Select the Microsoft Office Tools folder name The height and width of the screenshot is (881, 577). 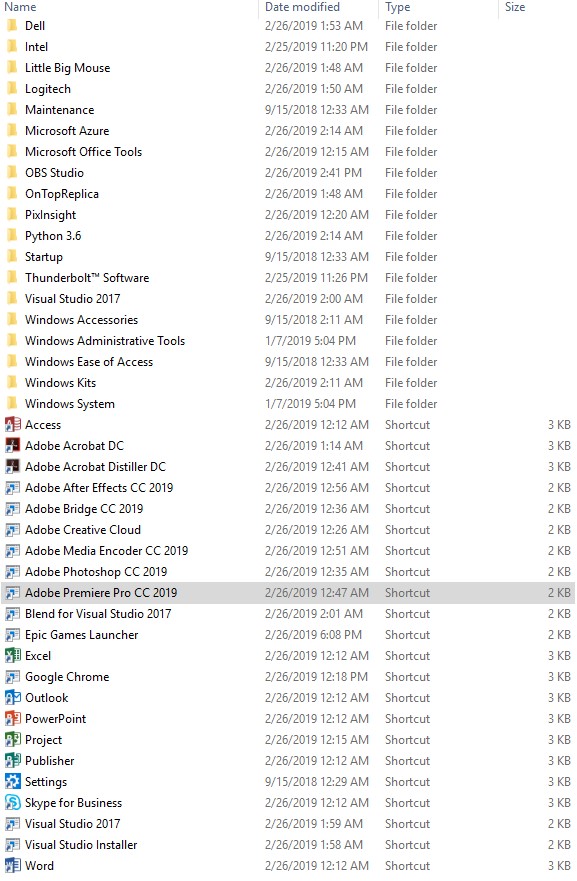83,152
